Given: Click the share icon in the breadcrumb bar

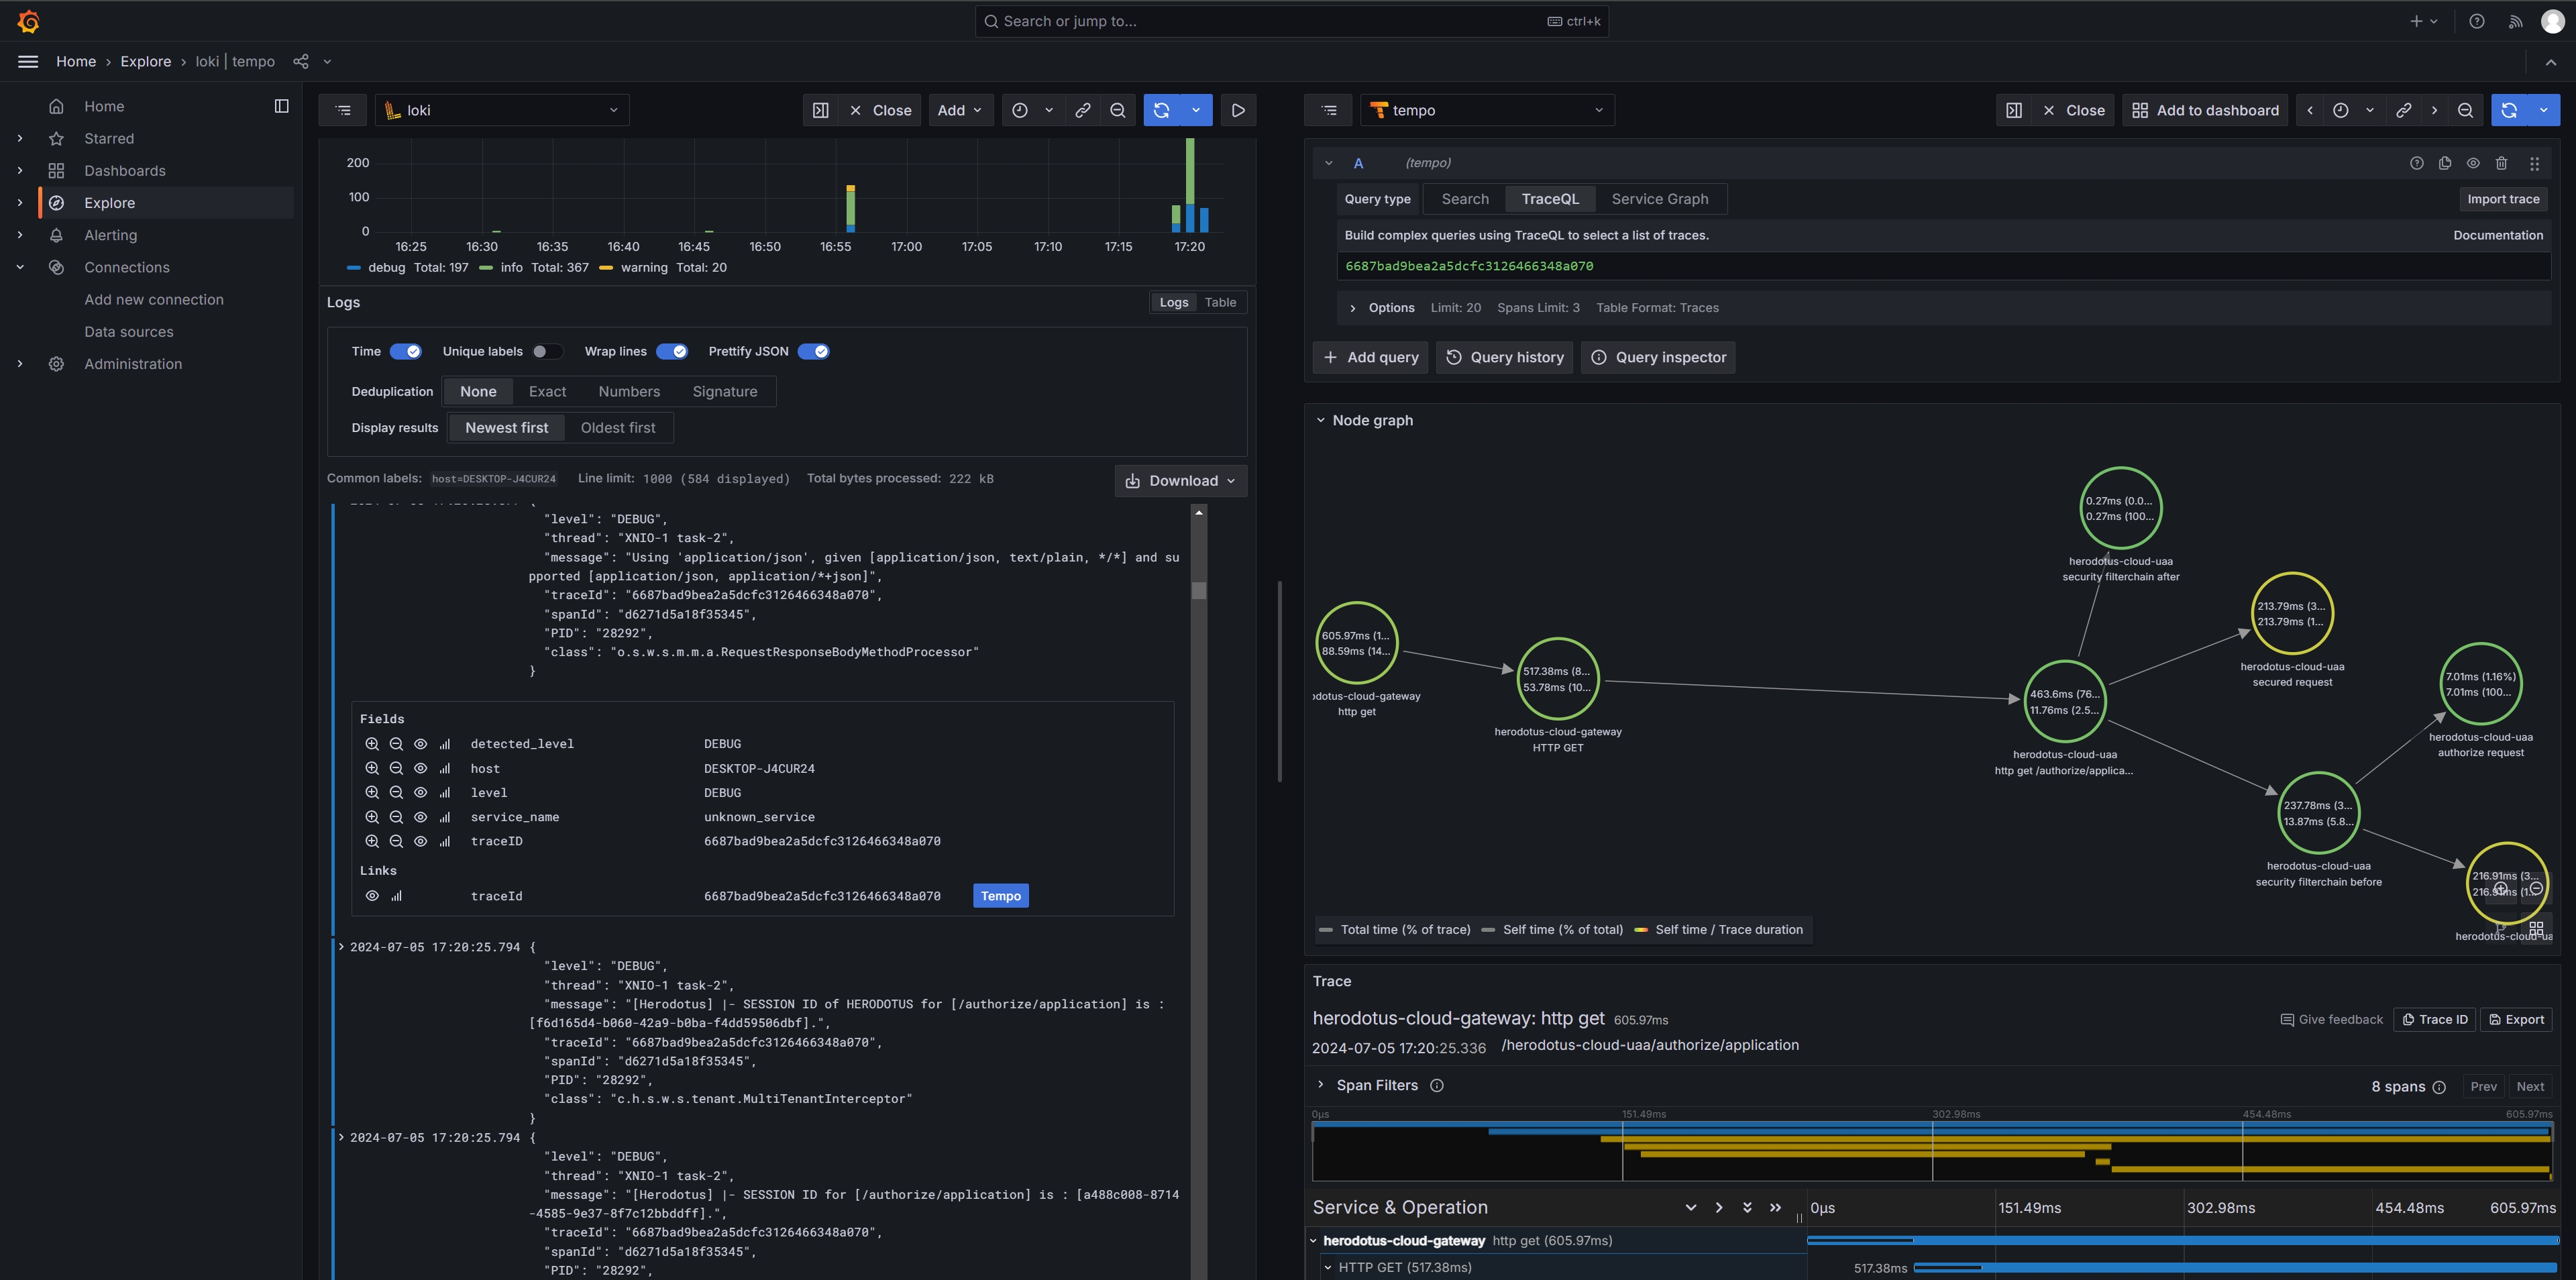Looking at the screenshot, I should [x=301, y=61].
